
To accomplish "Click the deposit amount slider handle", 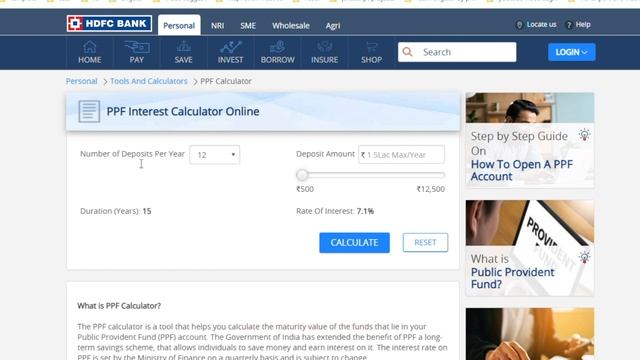I will coord(302,175).
